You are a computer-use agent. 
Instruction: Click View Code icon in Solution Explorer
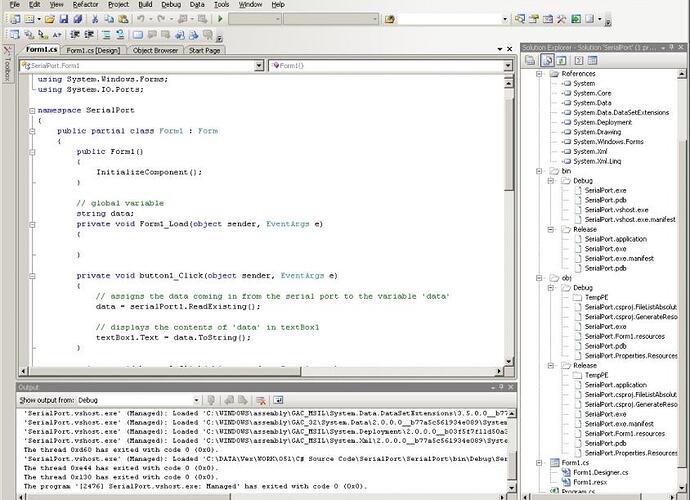579,61
